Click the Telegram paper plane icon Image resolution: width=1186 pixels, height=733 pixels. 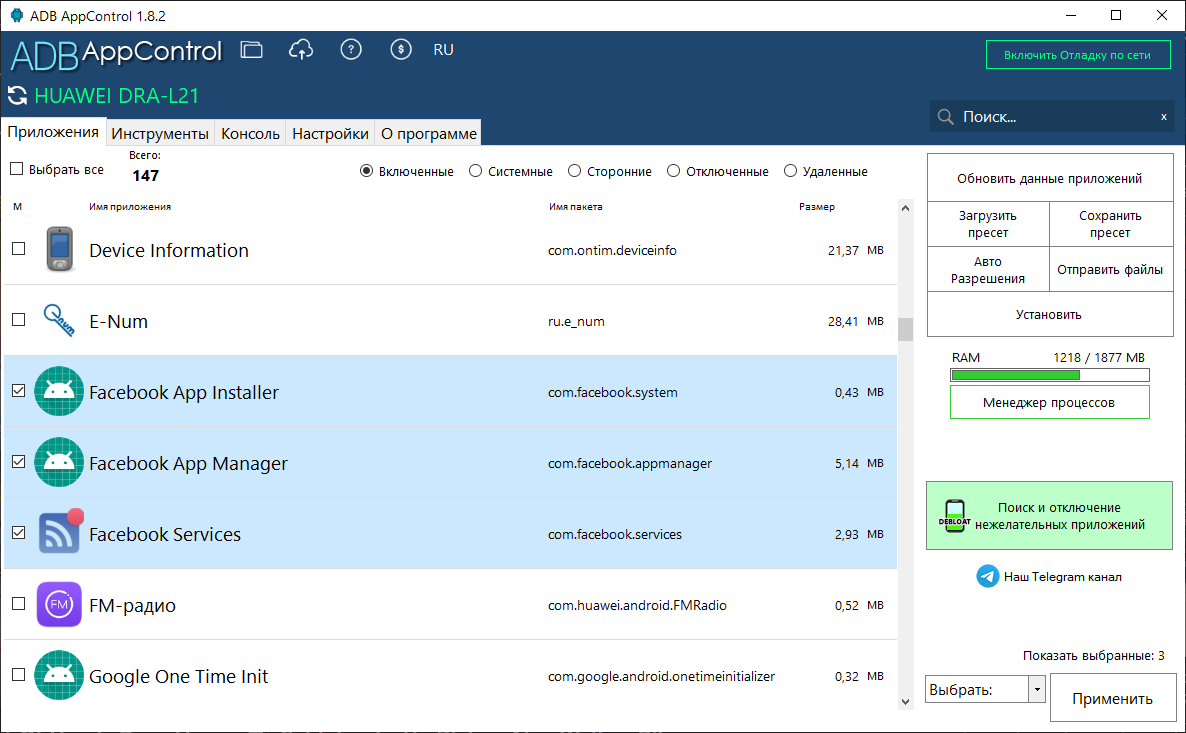click(x=987, y=576)
